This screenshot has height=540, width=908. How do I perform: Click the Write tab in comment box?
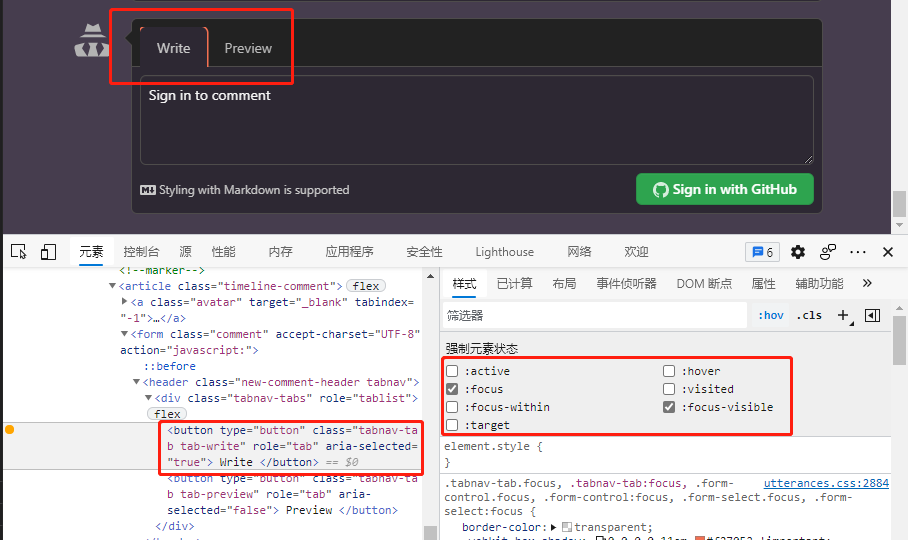[x=173, y=48]
